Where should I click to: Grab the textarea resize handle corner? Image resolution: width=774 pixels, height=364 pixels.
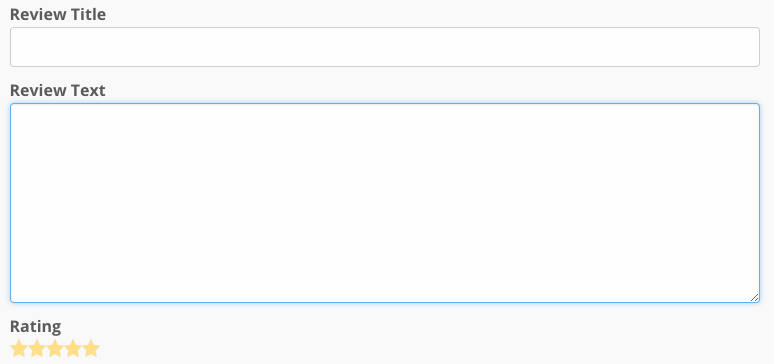point(754,297)
